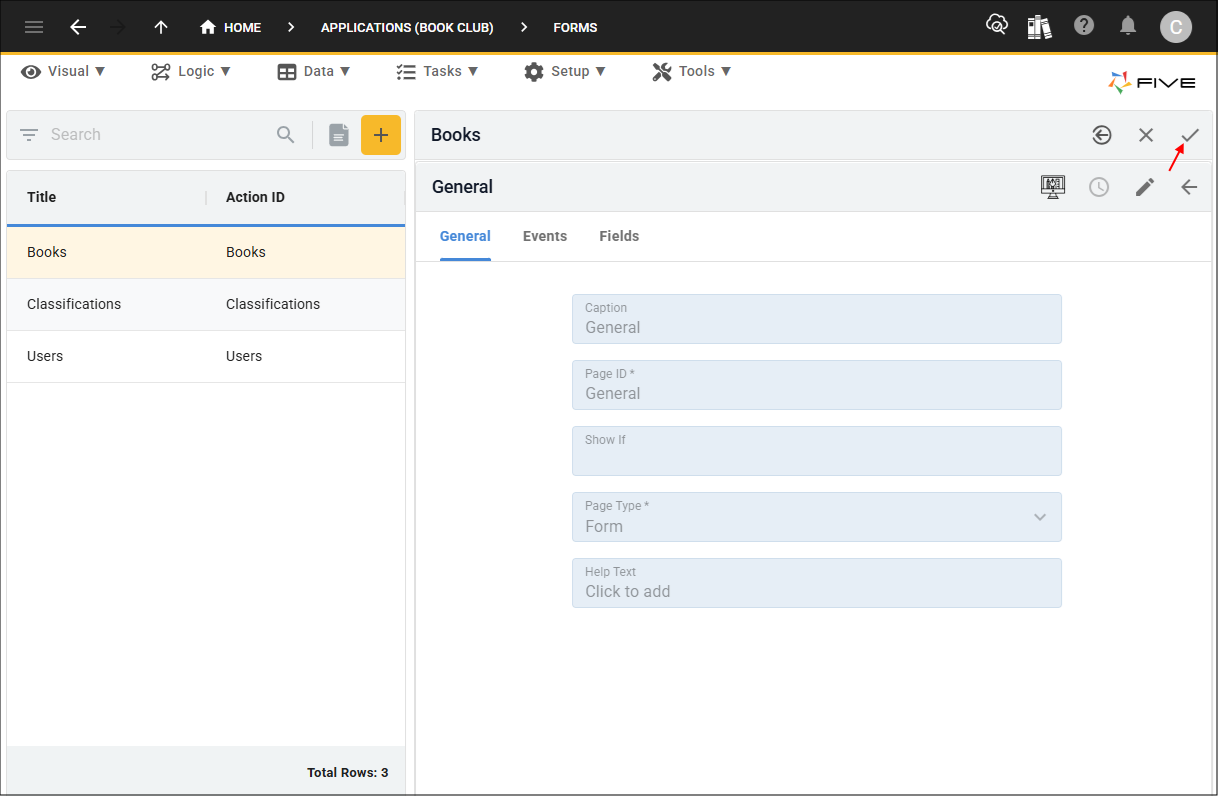Click the up arrow in top bar
1218x796 pixels.
coord(160,27)
